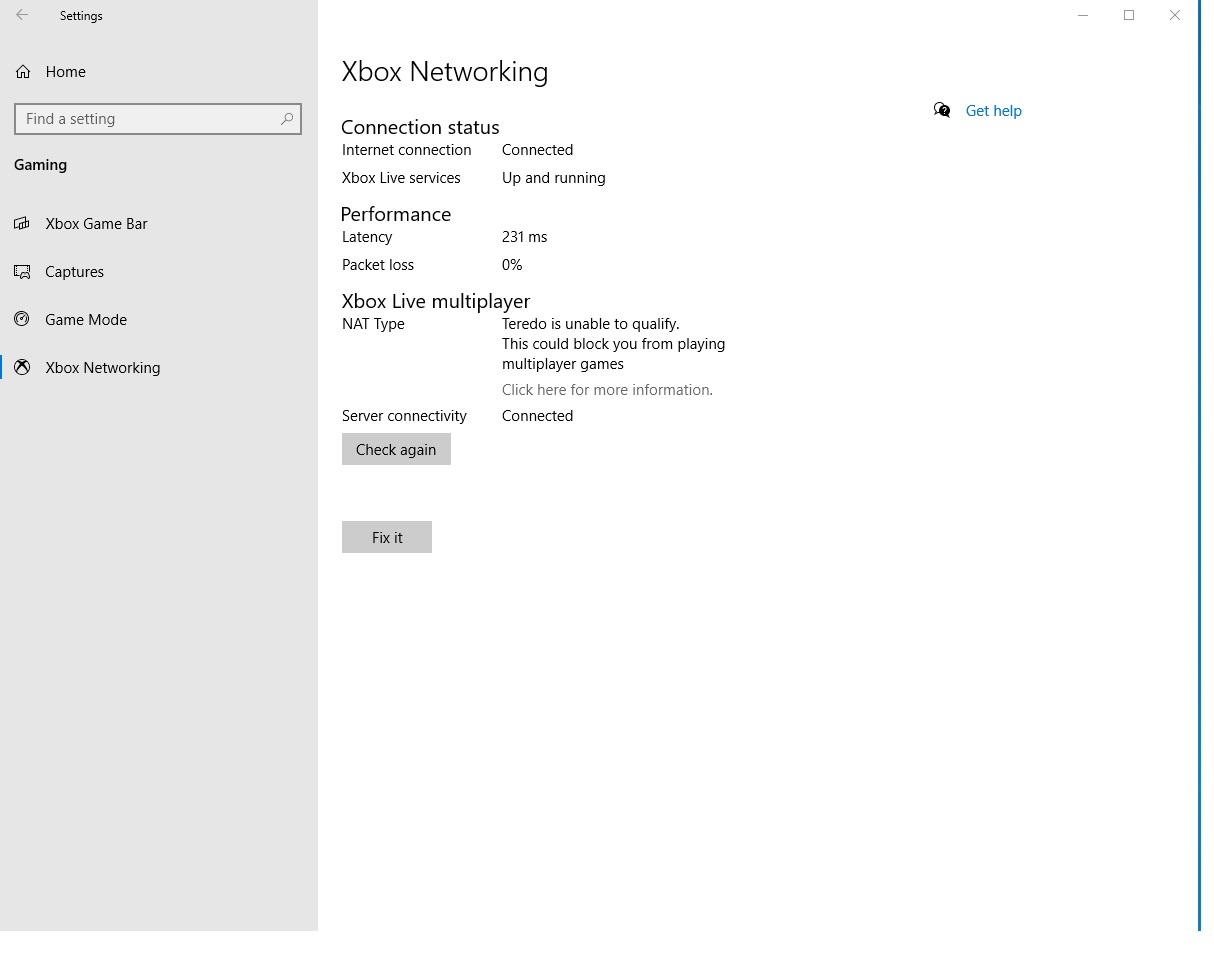Click Connected next to Internet connection

click(538, 150)
